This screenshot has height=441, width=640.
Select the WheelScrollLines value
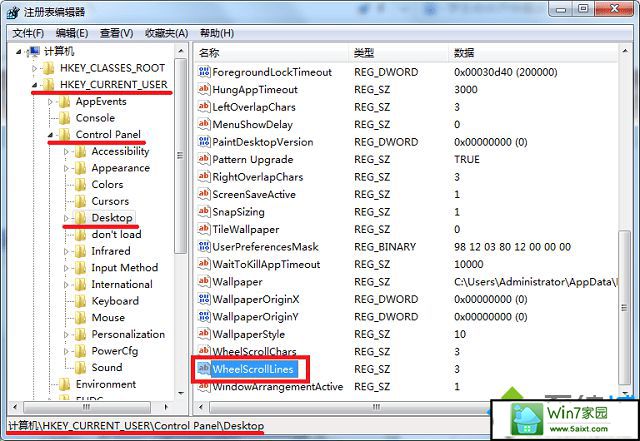click(x=253, y=369)
